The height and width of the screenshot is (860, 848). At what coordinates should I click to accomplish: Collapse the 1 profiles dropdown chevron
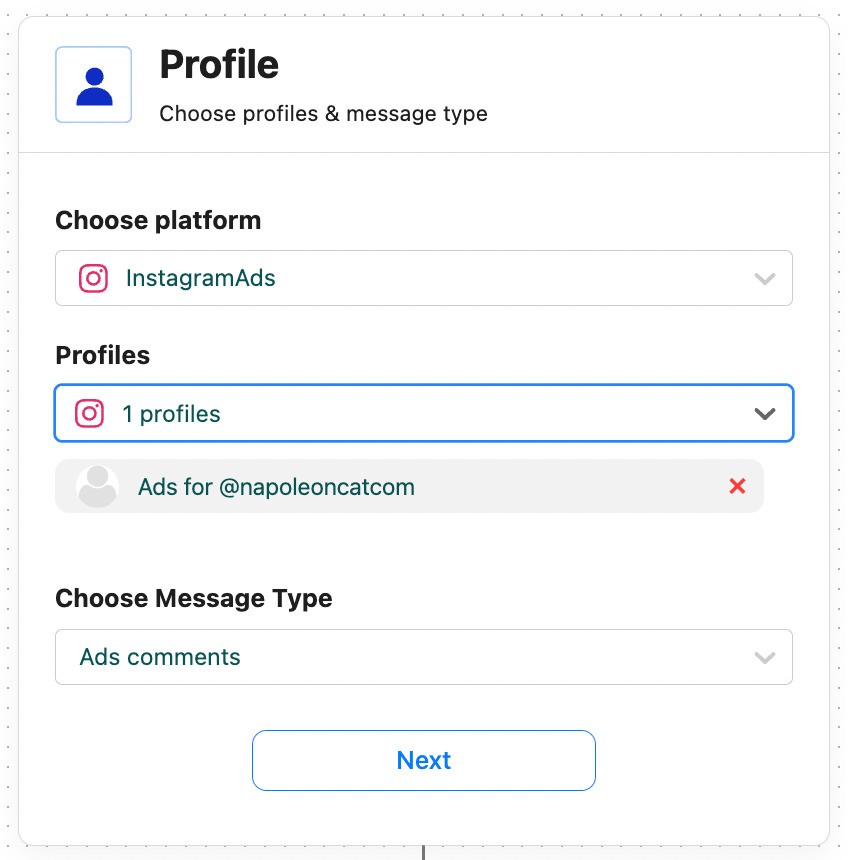765,413
